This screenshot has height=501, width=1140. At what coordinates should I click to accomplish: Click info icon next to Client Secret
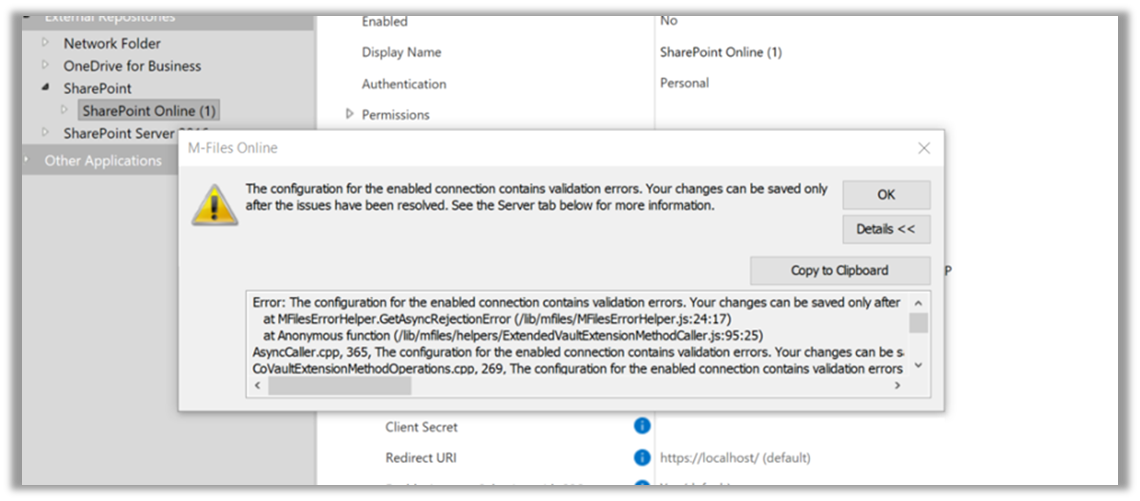(x=642, y=426)
